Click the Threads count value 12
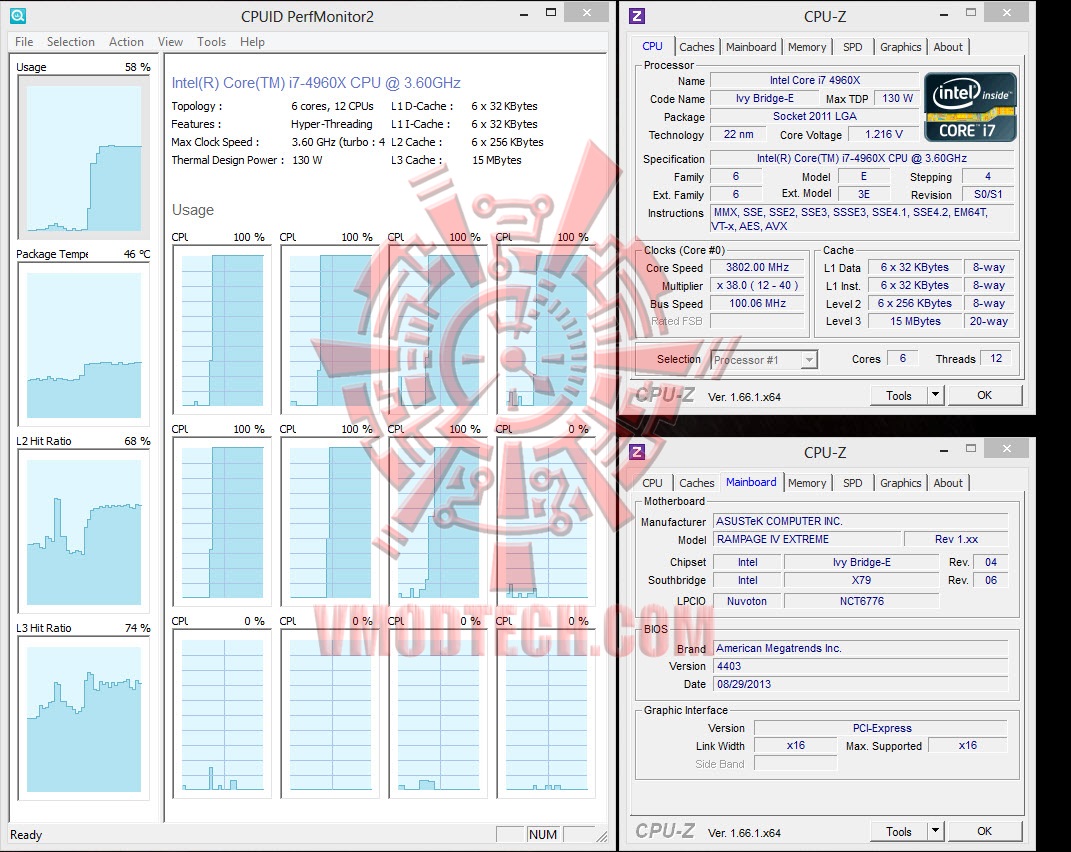 point(996,358)
